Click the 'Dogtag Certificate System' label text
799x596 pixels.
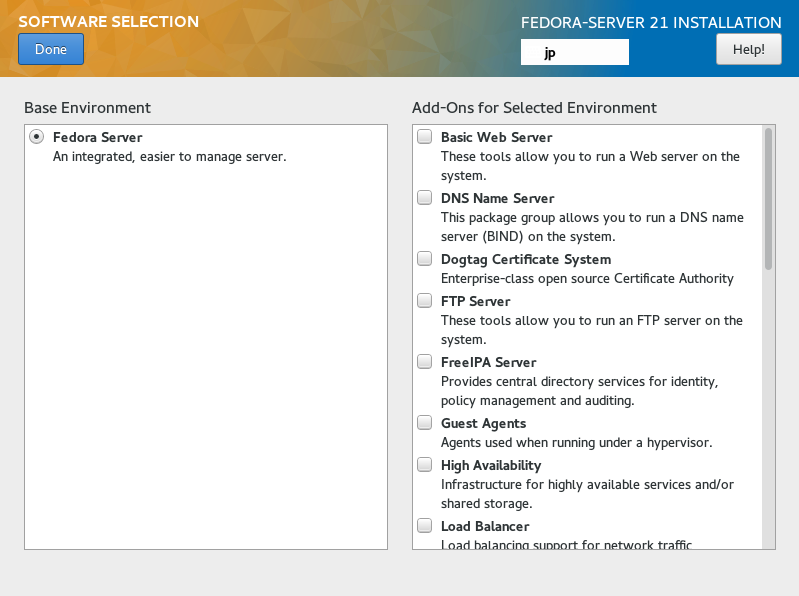click(526, 260)
